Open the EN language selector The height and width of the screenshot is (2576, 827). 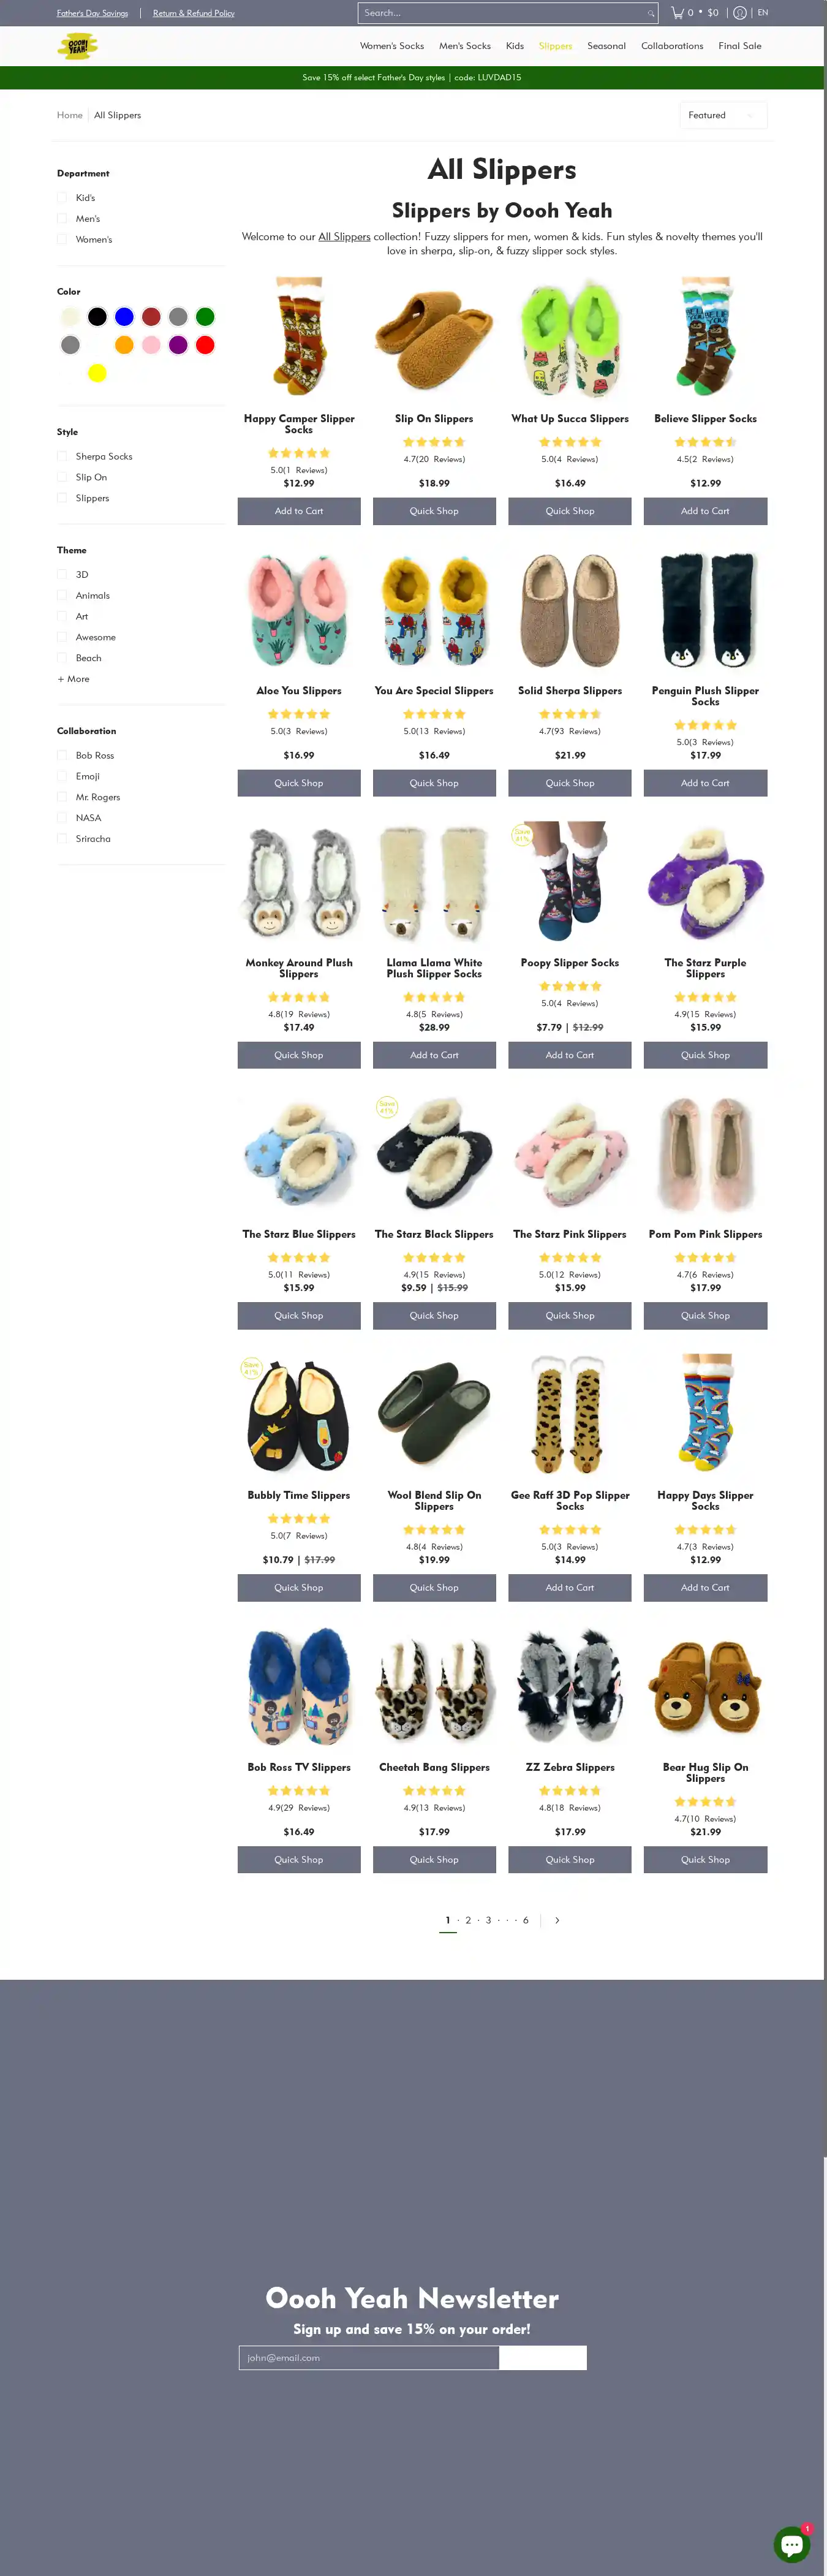763,13
